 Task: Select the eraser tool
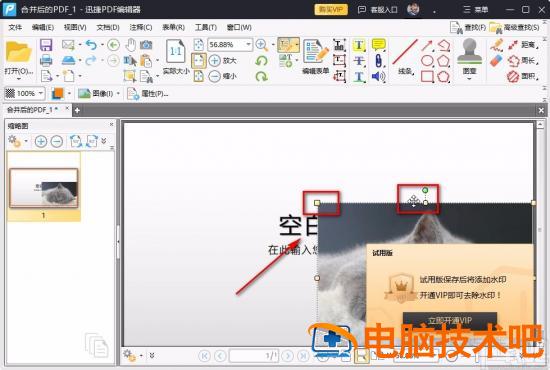pyautogui.click(x=497, y=61)
